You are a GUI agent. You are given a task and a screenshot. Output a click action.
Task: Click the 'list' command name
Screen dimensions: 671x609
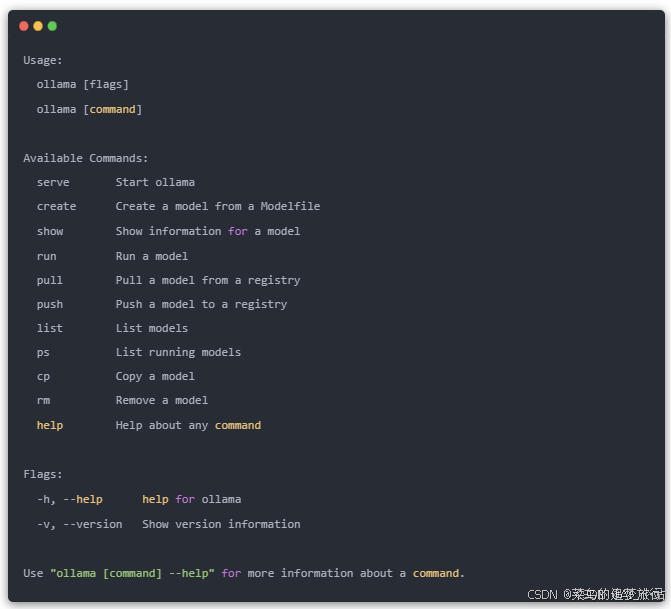click(x=50, y=328)
